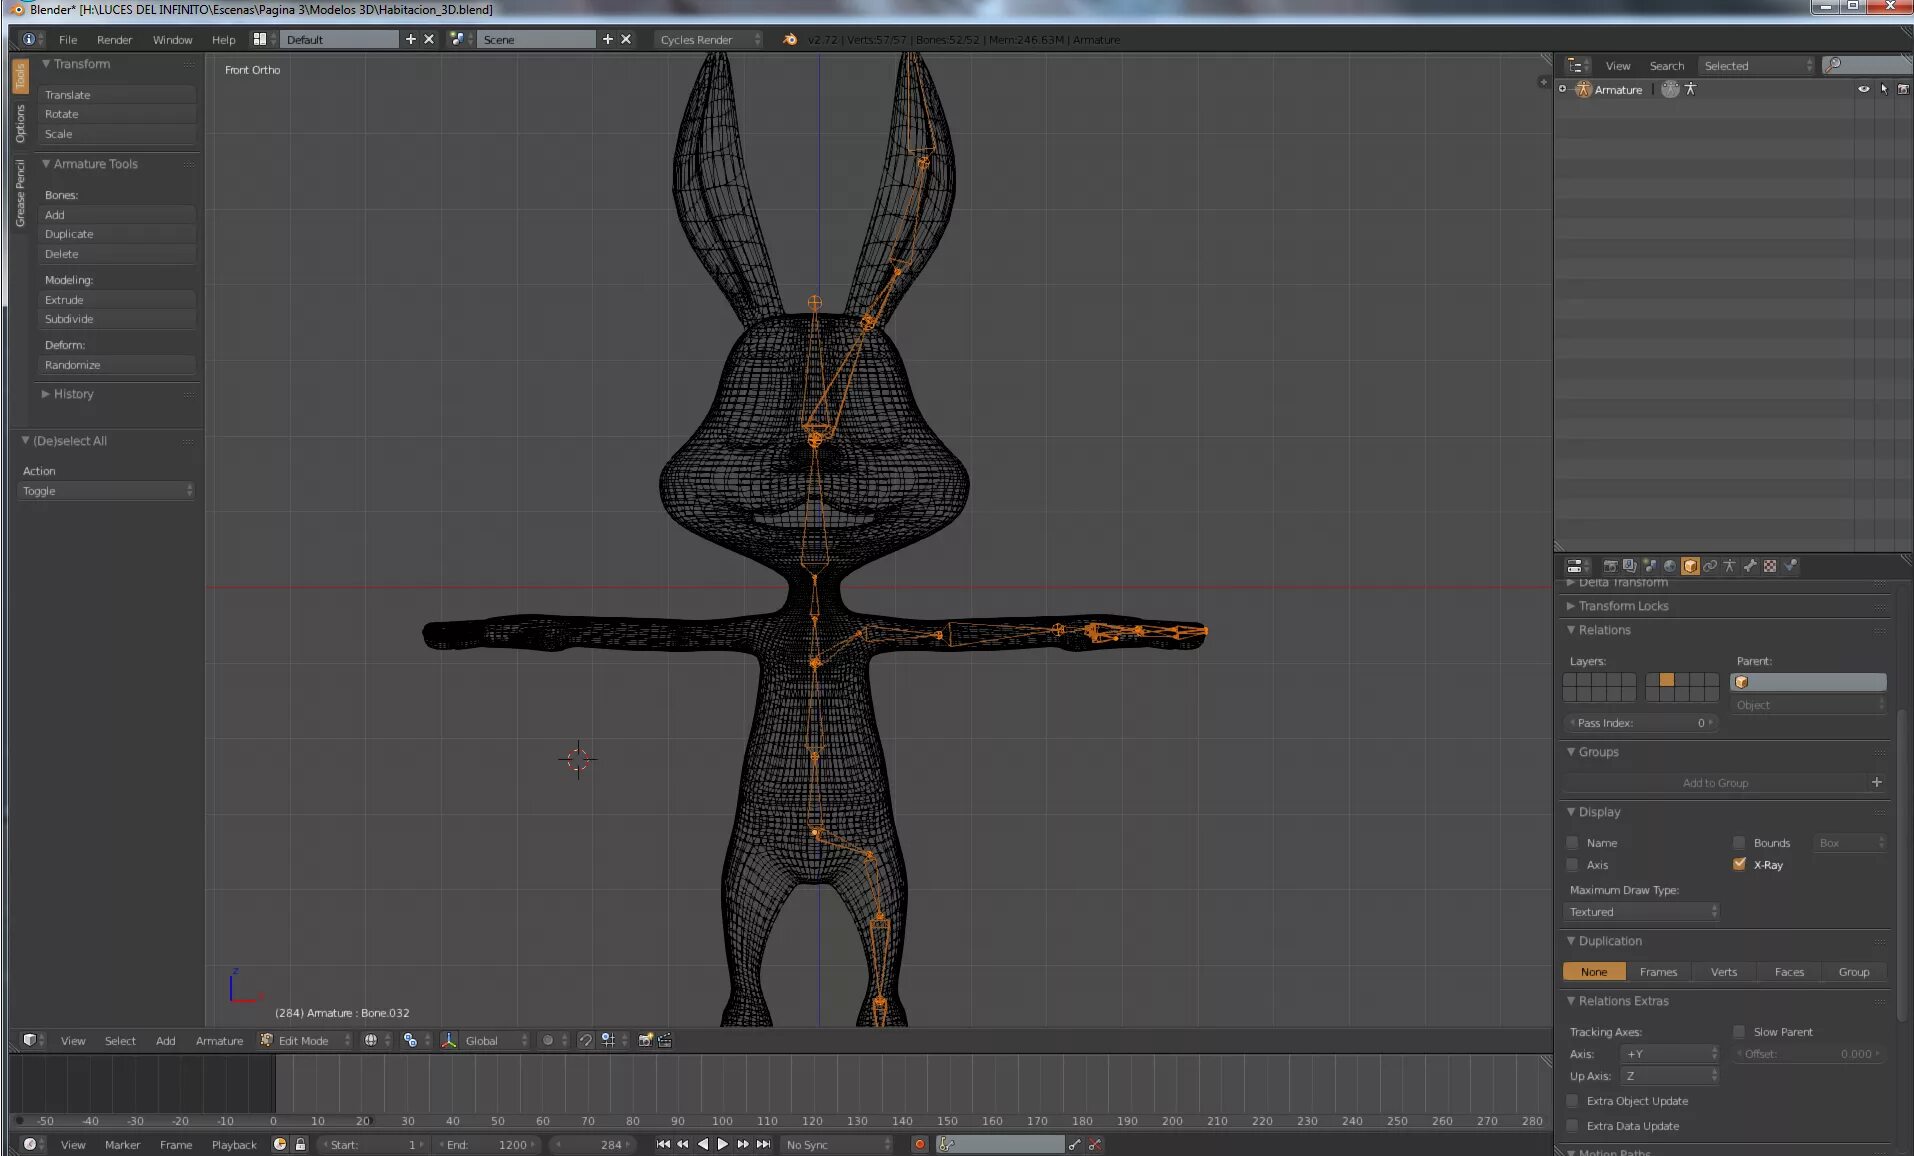Open the Edit Mode selector dropdown
The width and height of the screenshot is (1914, 1156).
(x=306, y=1040)
